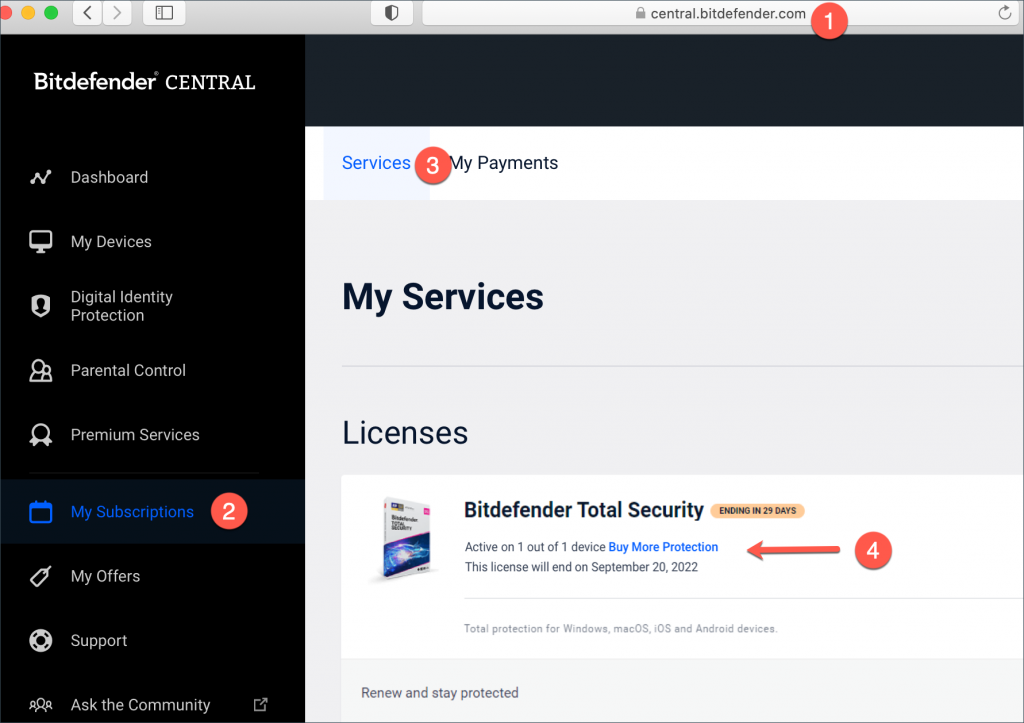Click the Support life-ring icon
Viewport: 1024px width, 723px height.
pyautogui.click(x=40, y=640)
